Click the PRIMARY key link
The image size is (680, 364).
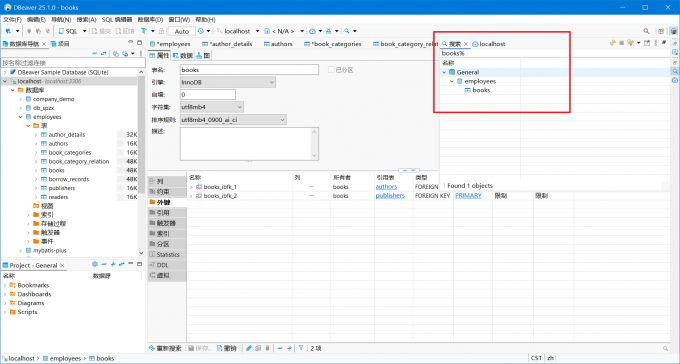point(468,196)
